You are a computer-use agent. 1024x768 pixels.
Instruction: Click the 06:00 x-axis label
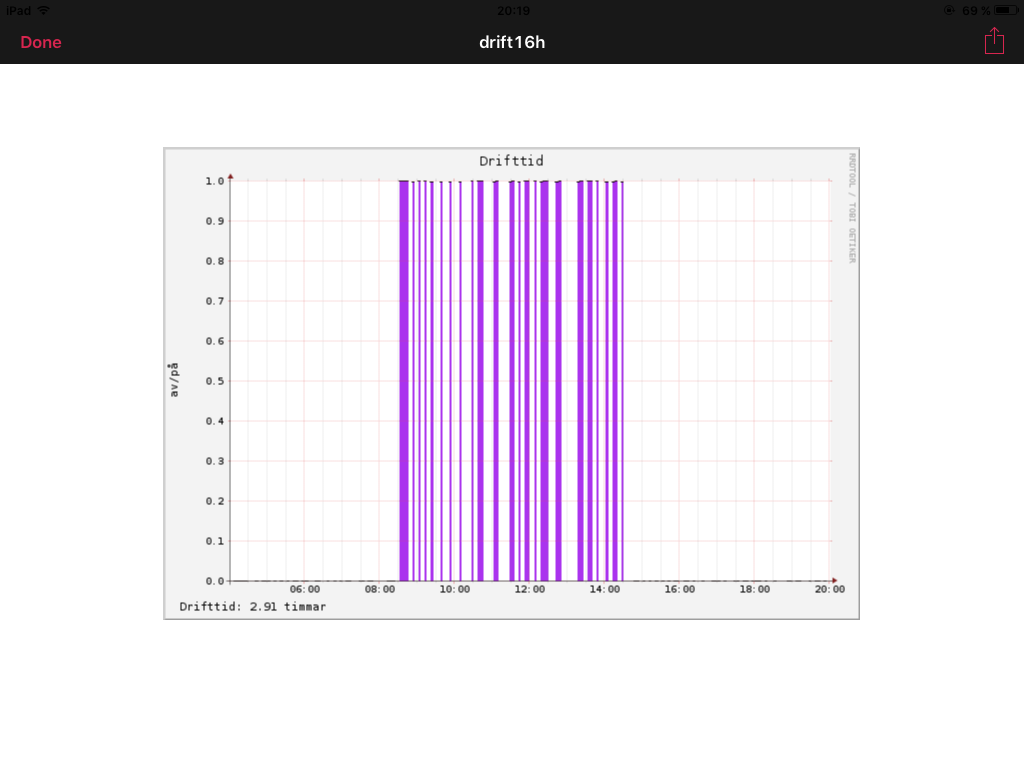point(305,589)
